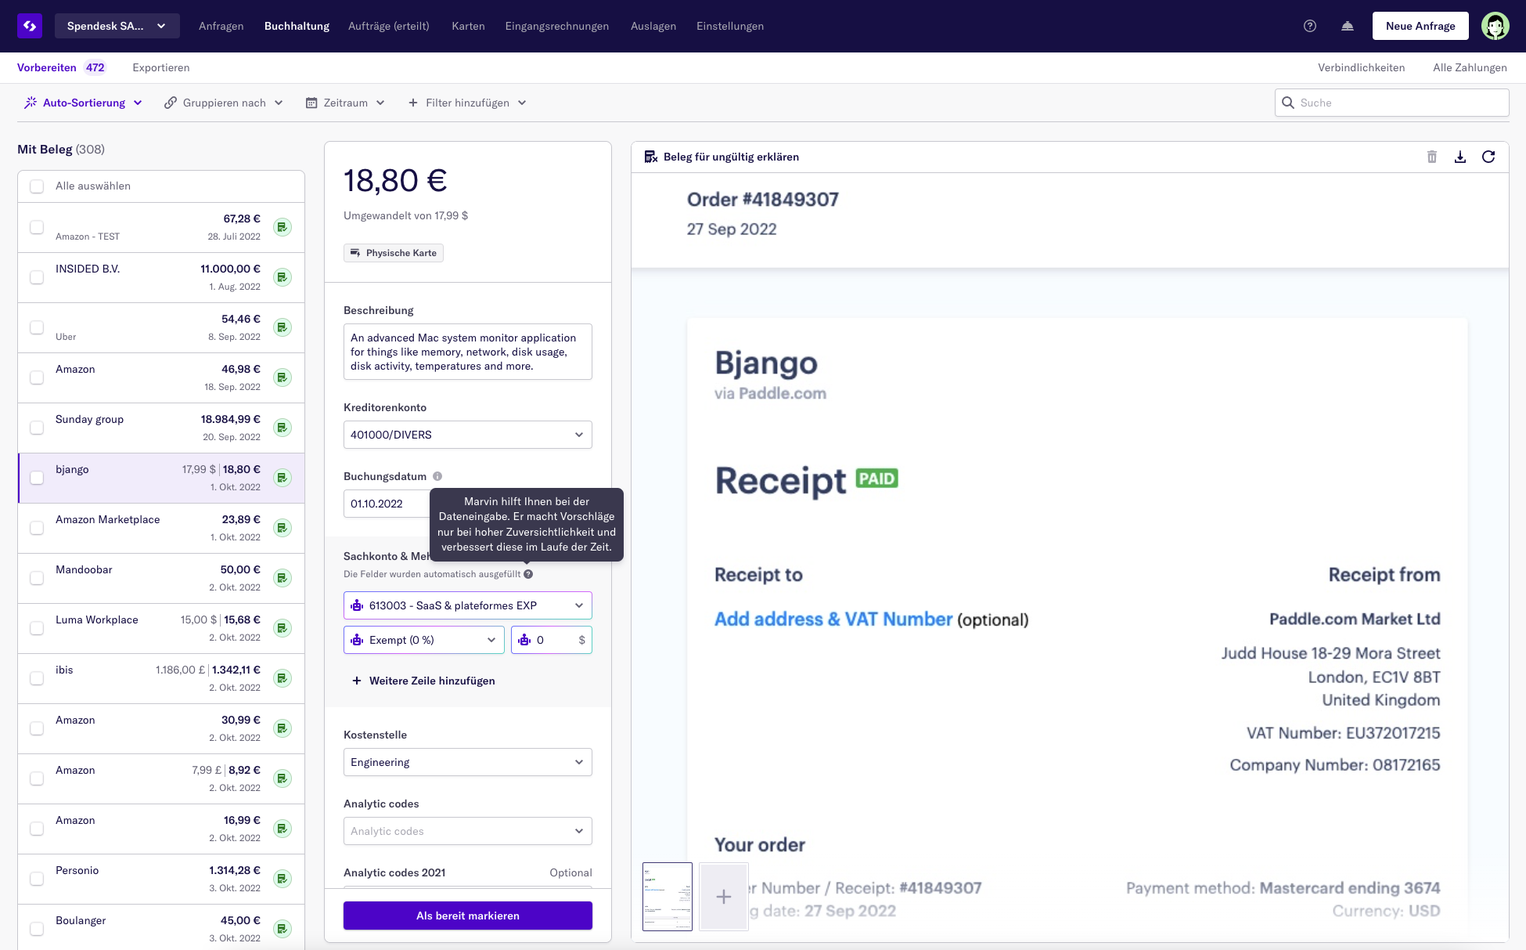Tick the Mandoobar row checkbox
The image size is (1526, 950).
[37, 578]
